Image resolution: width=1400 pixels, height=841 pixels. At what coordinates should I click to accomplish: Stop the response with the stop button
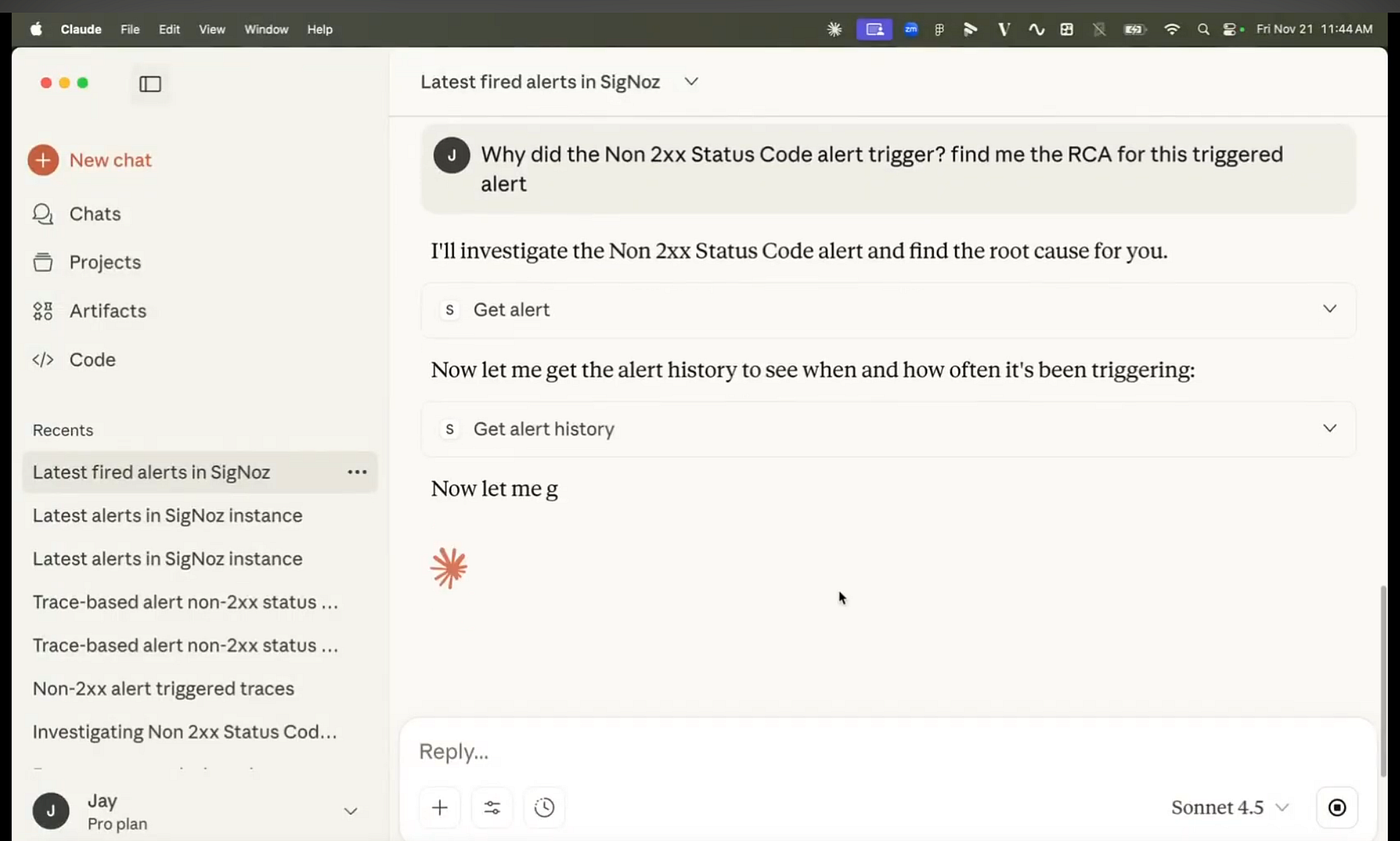click(1337, 807)
